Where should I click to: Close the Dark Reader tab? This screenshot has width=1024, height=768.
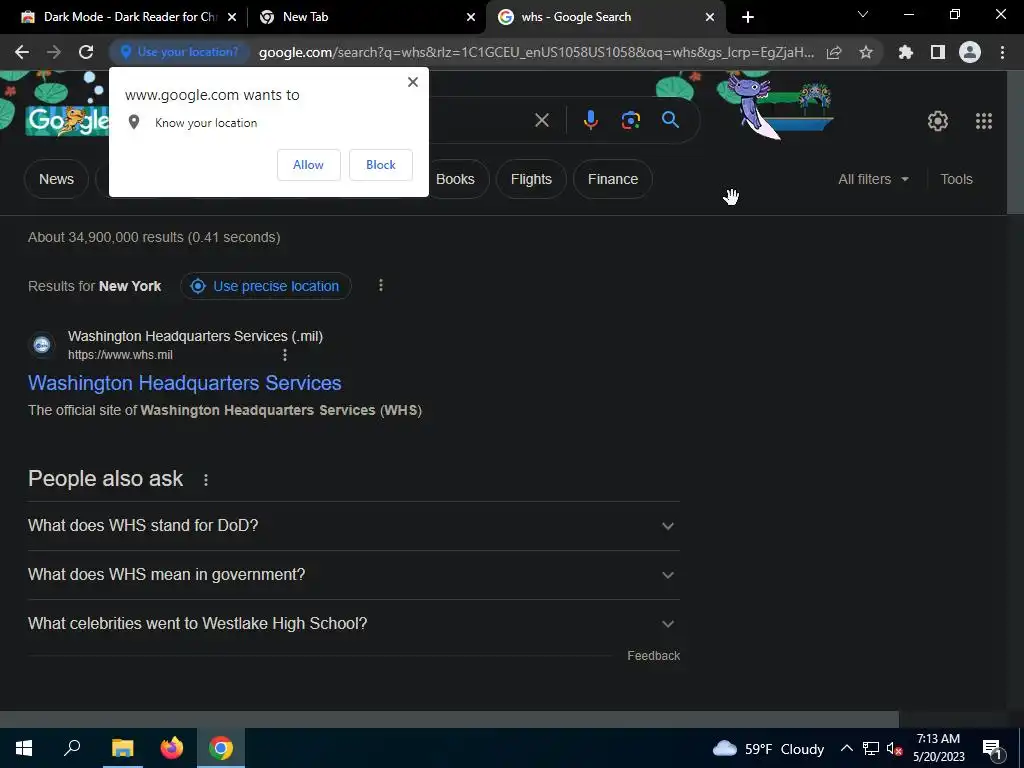232,17
